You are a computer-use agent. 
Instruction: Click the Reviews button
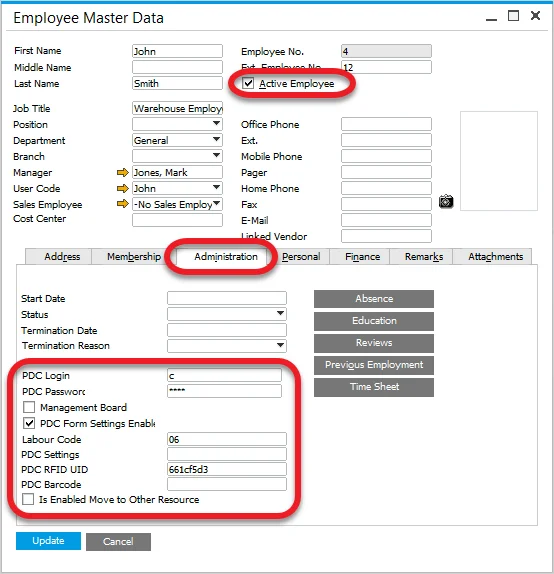click(x=374, y=343)
